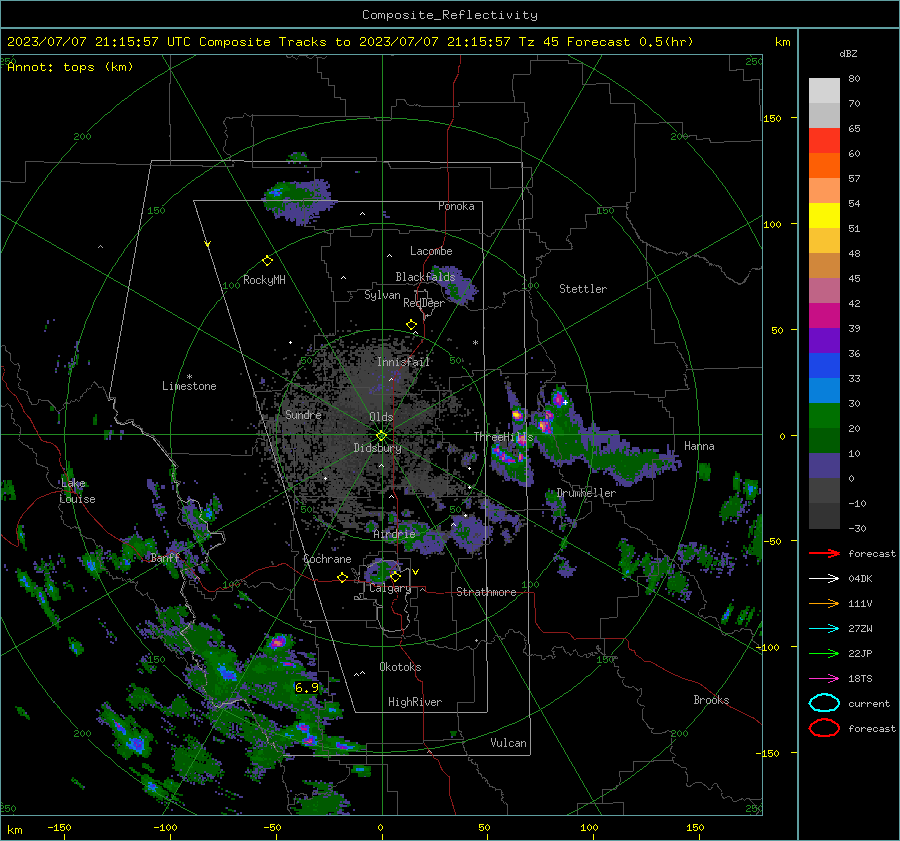Click the Strathmore city label

487,592
